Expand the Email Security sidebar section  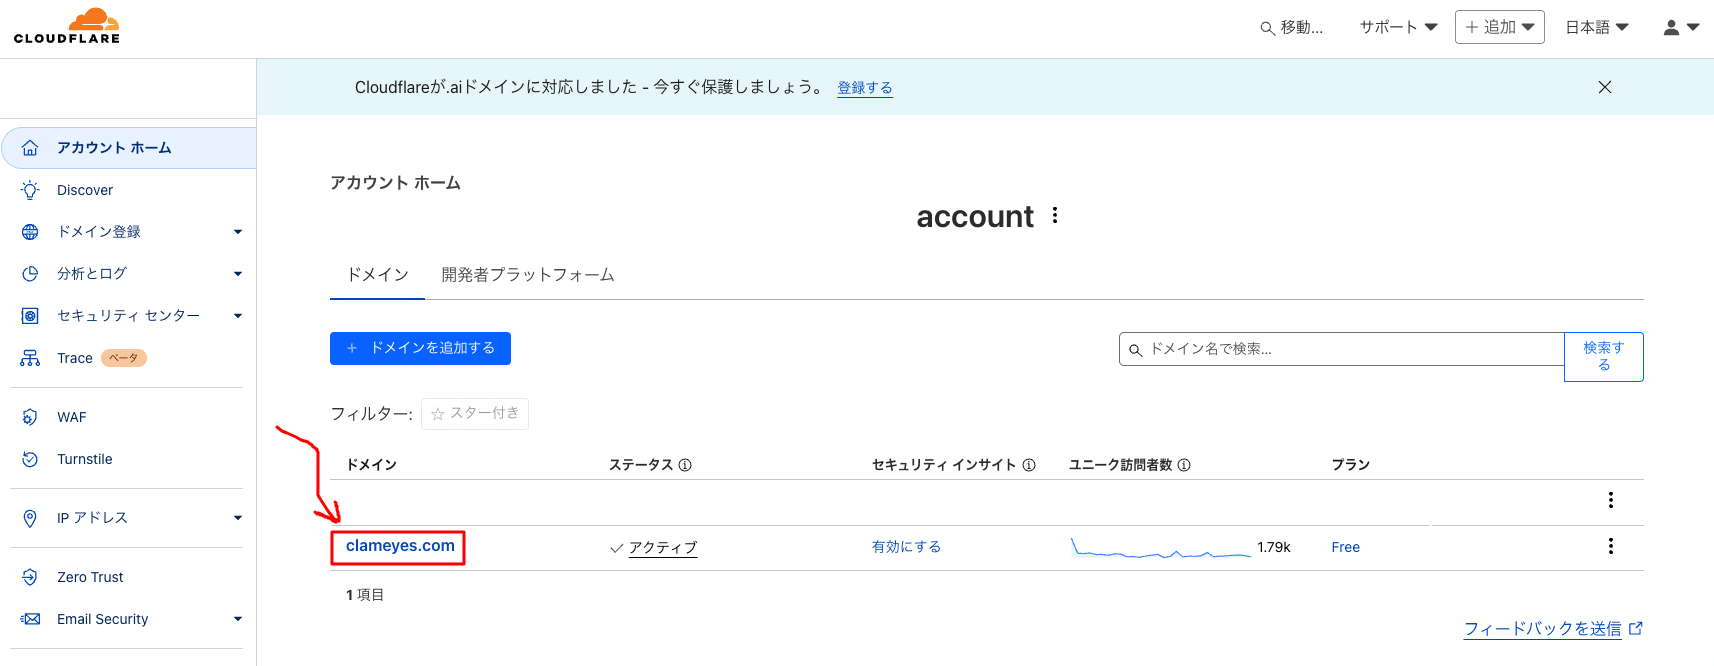238,619
